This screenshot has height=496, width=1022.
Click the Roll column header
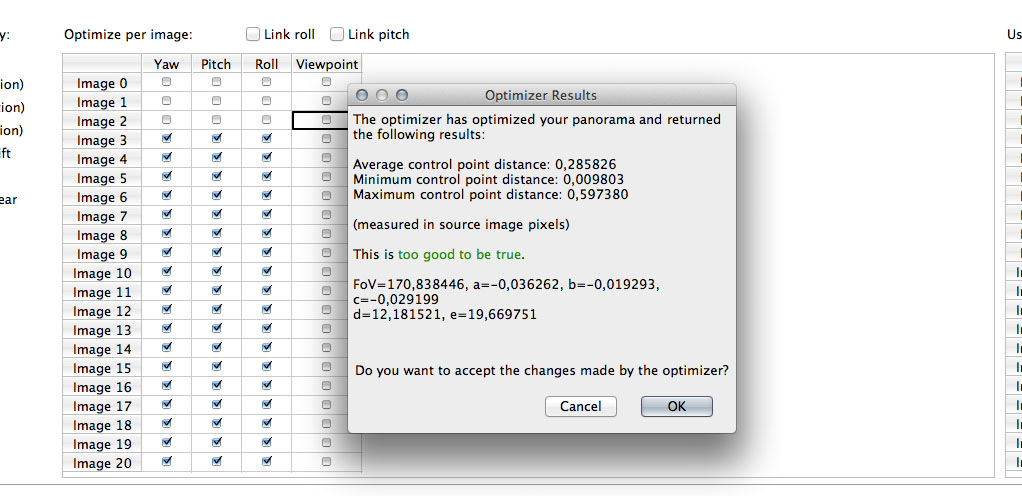point(266,64)
